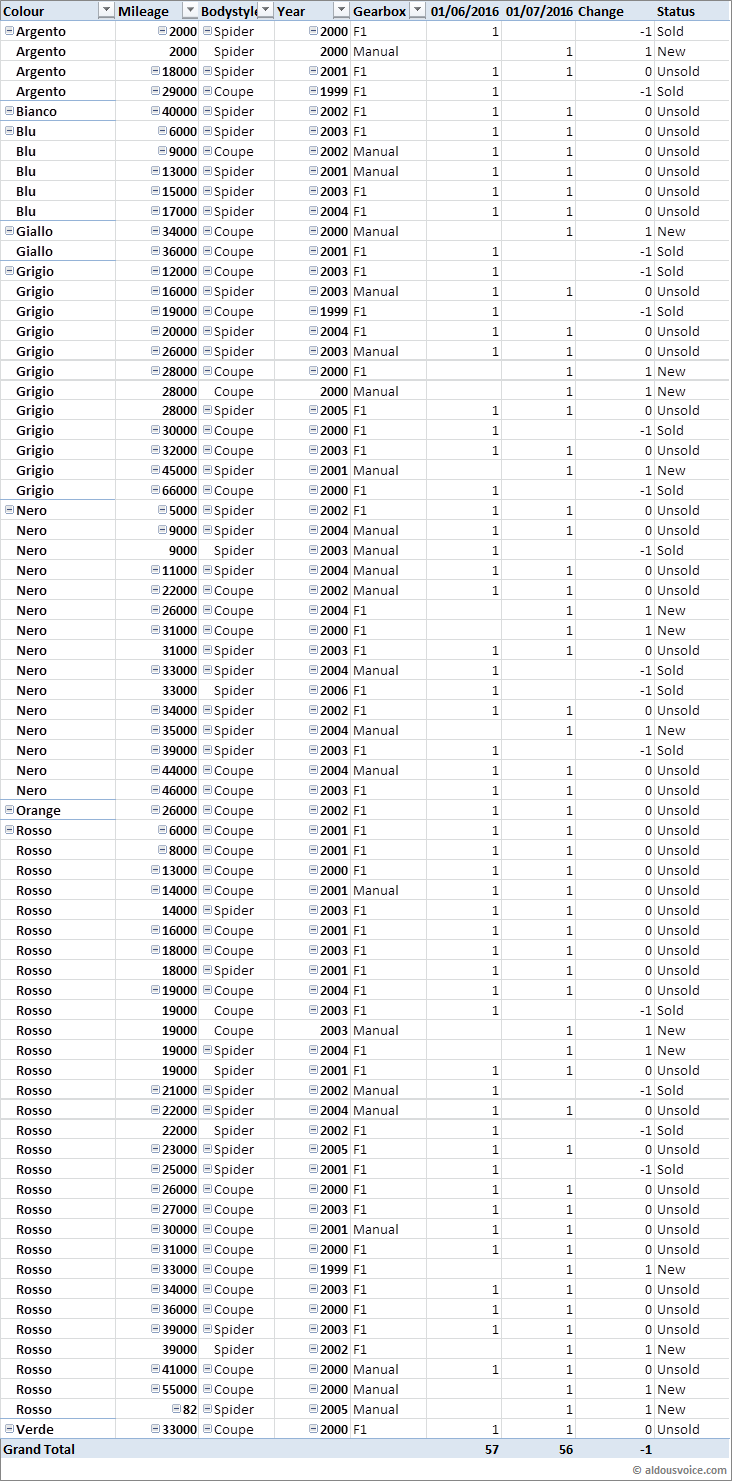The width and height of the screenshot is (732, 1481).
Task: Select the Status column header cell
Action: click(676, 11)
